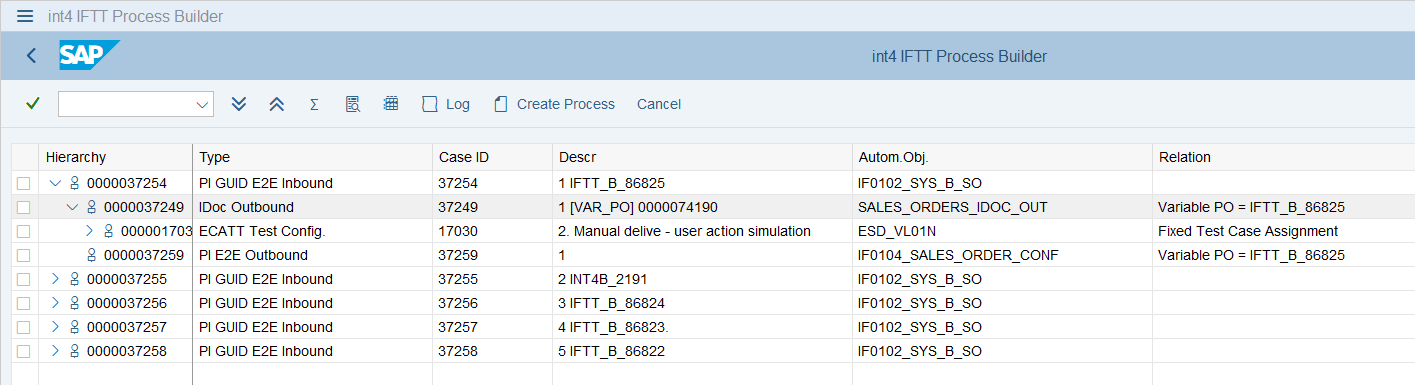The image size is (1415, 385).
Task: Tick checkbox for ECATT Test Config. row
Action: point(23,231)
